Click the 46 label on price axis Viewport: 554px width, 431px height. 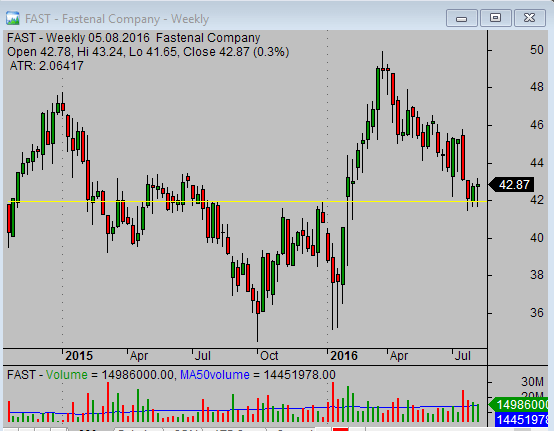[537, 125]
